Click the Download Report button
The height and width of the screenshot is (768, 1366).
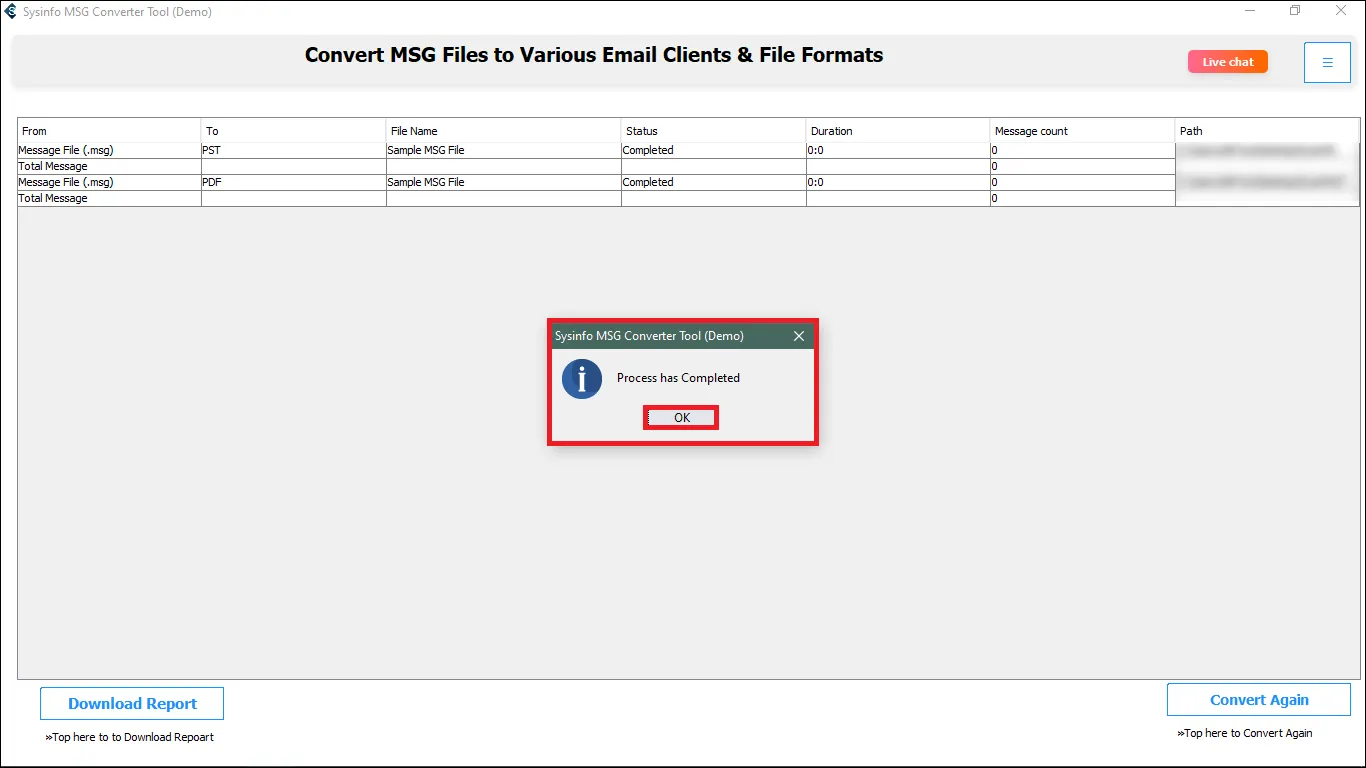[132, 704]
